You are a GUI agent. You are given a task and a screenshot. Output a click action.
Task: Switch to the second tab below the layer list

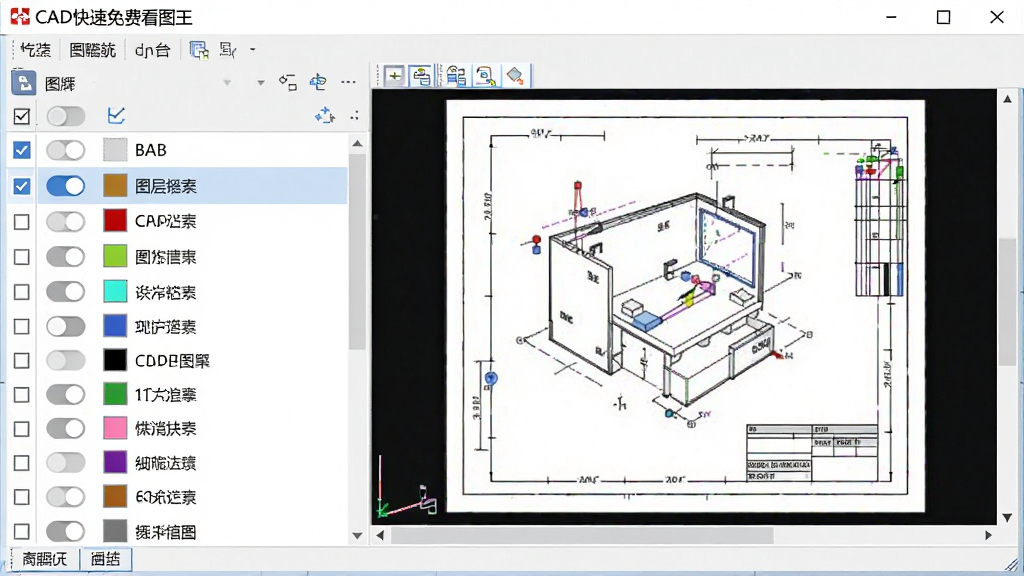(105, 559)
